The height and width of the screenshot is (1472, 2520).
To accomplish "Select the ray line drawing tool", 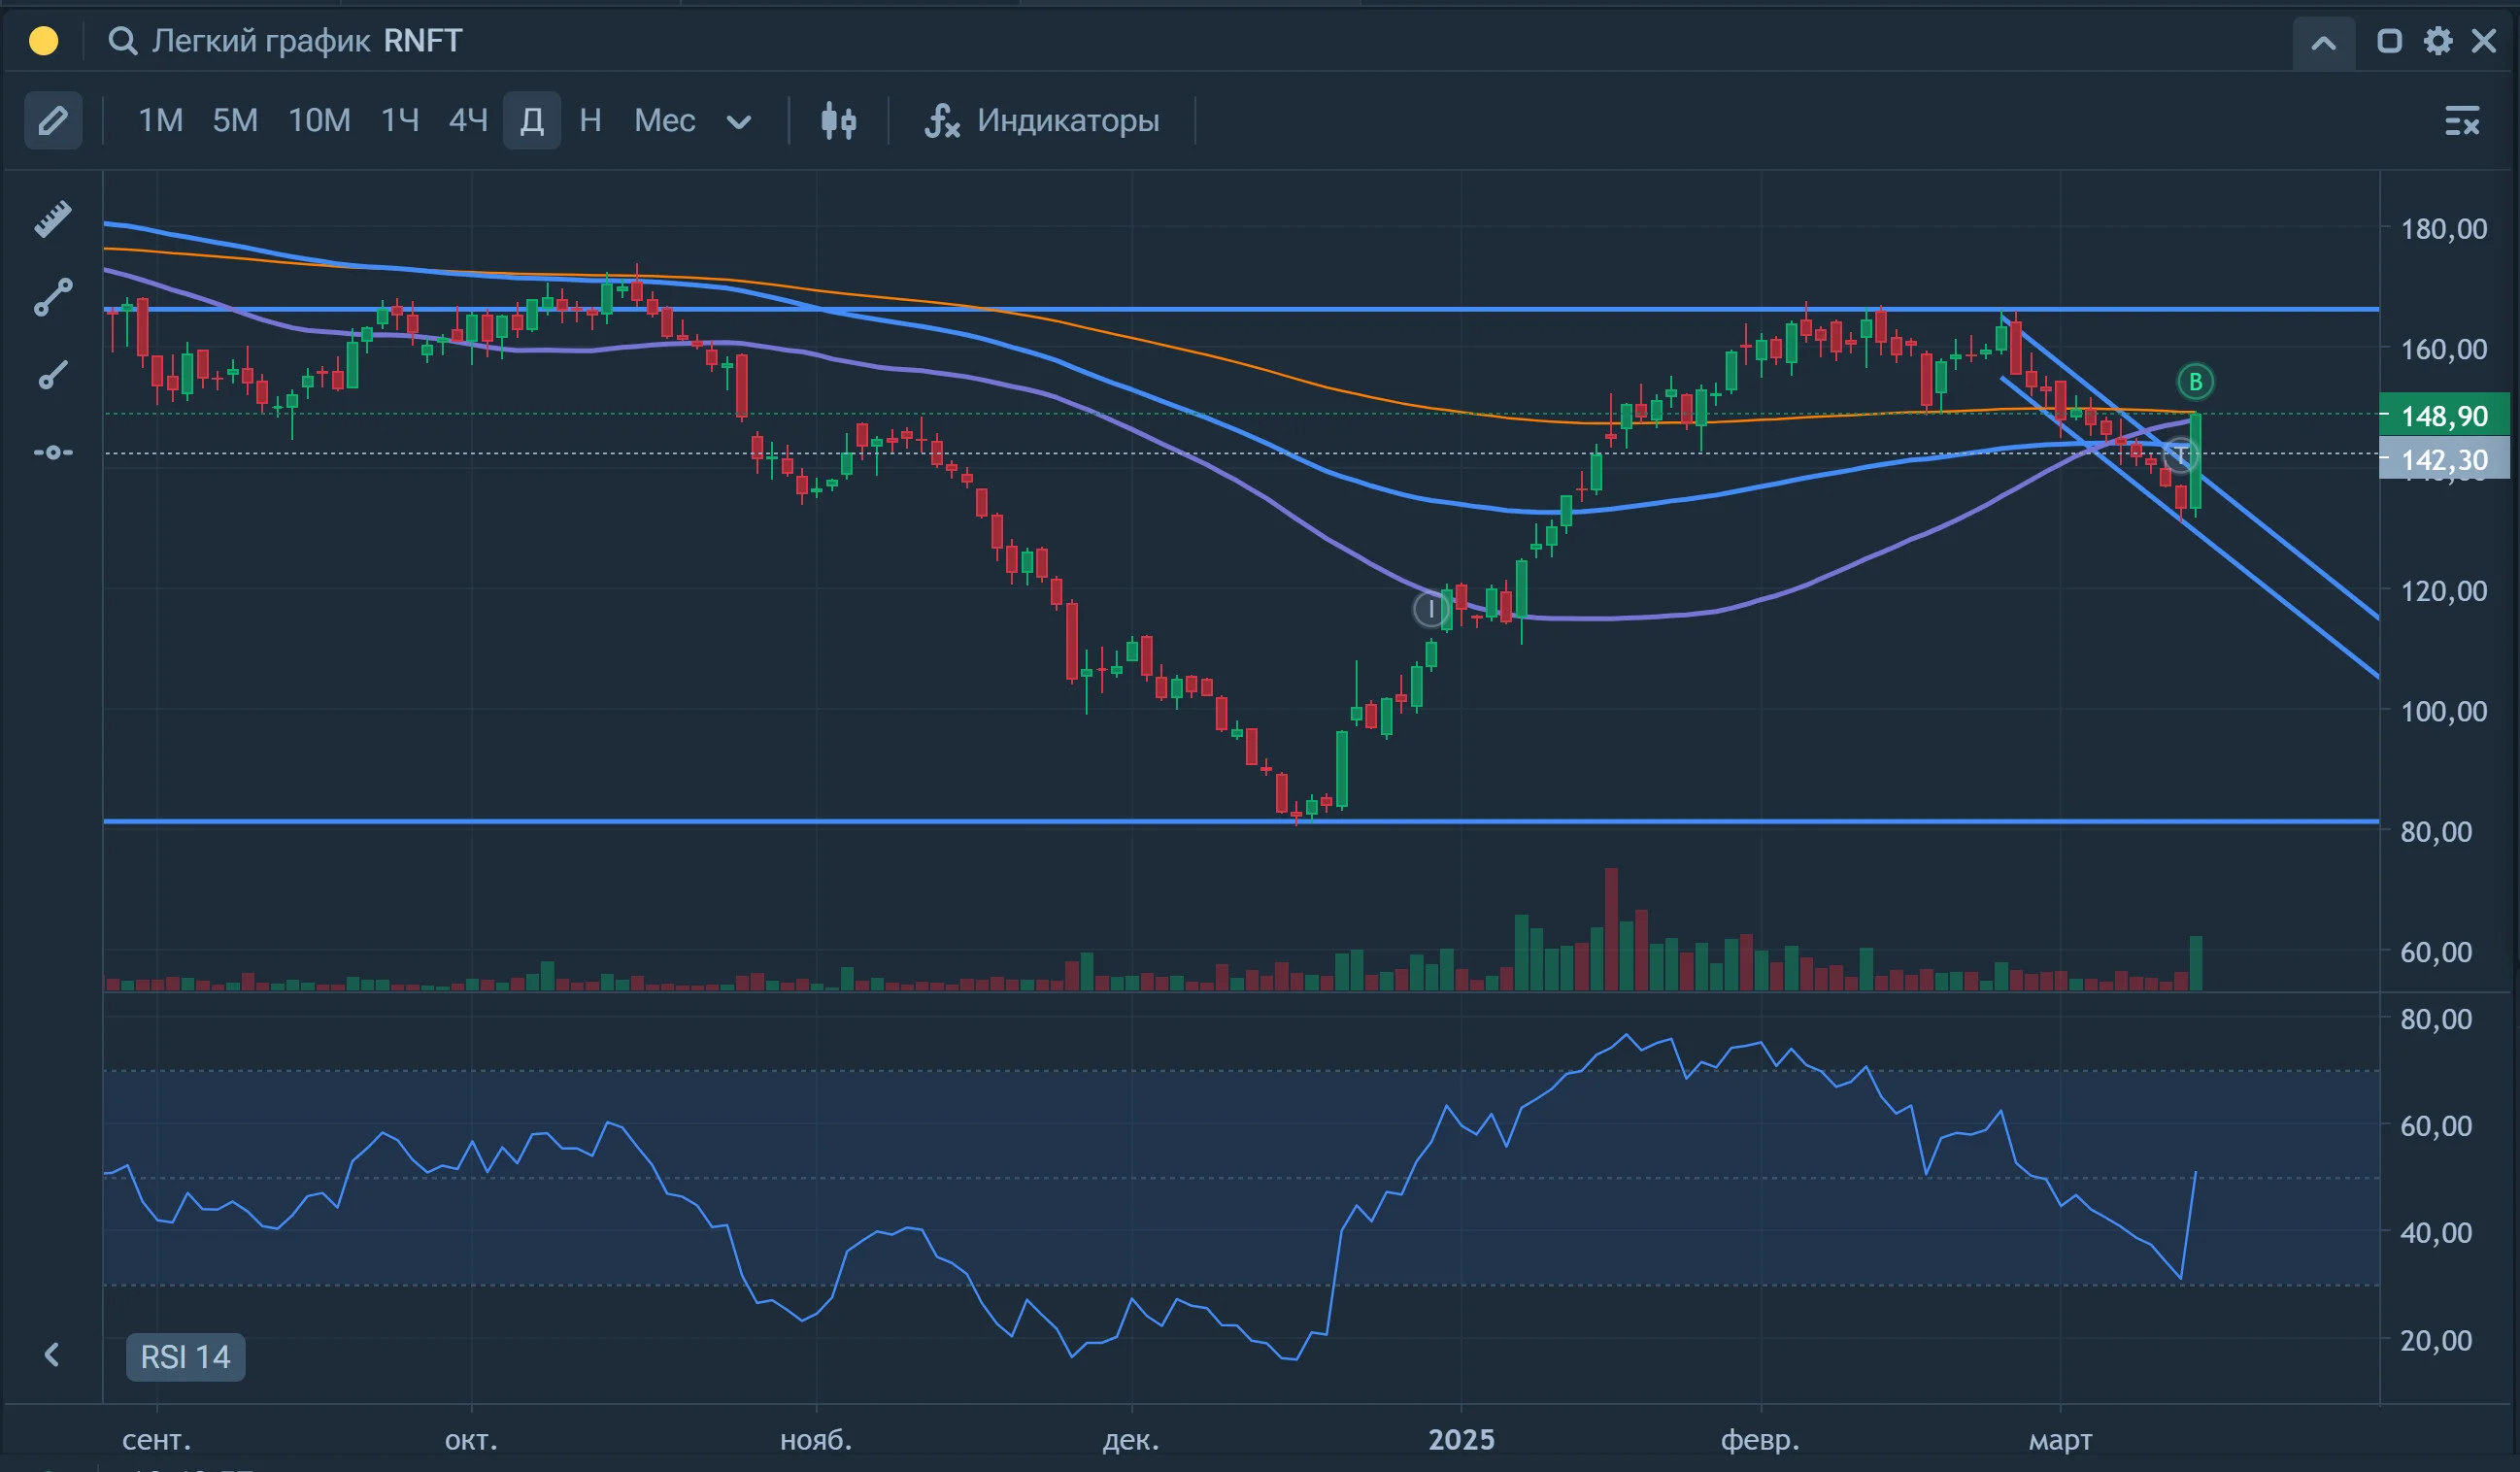I will pyautogui.click(x=53, y=375).
